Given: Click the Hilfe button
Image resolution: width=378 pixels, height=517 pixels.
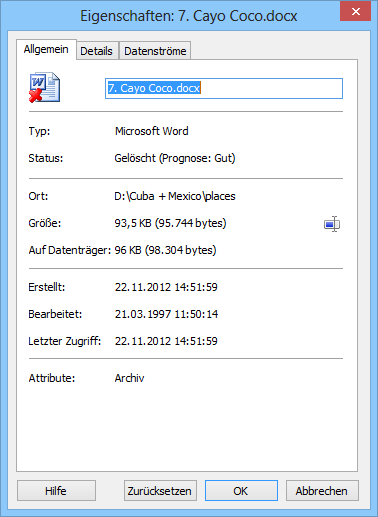Looking at the screenshot, I should (x=56, y=491).
